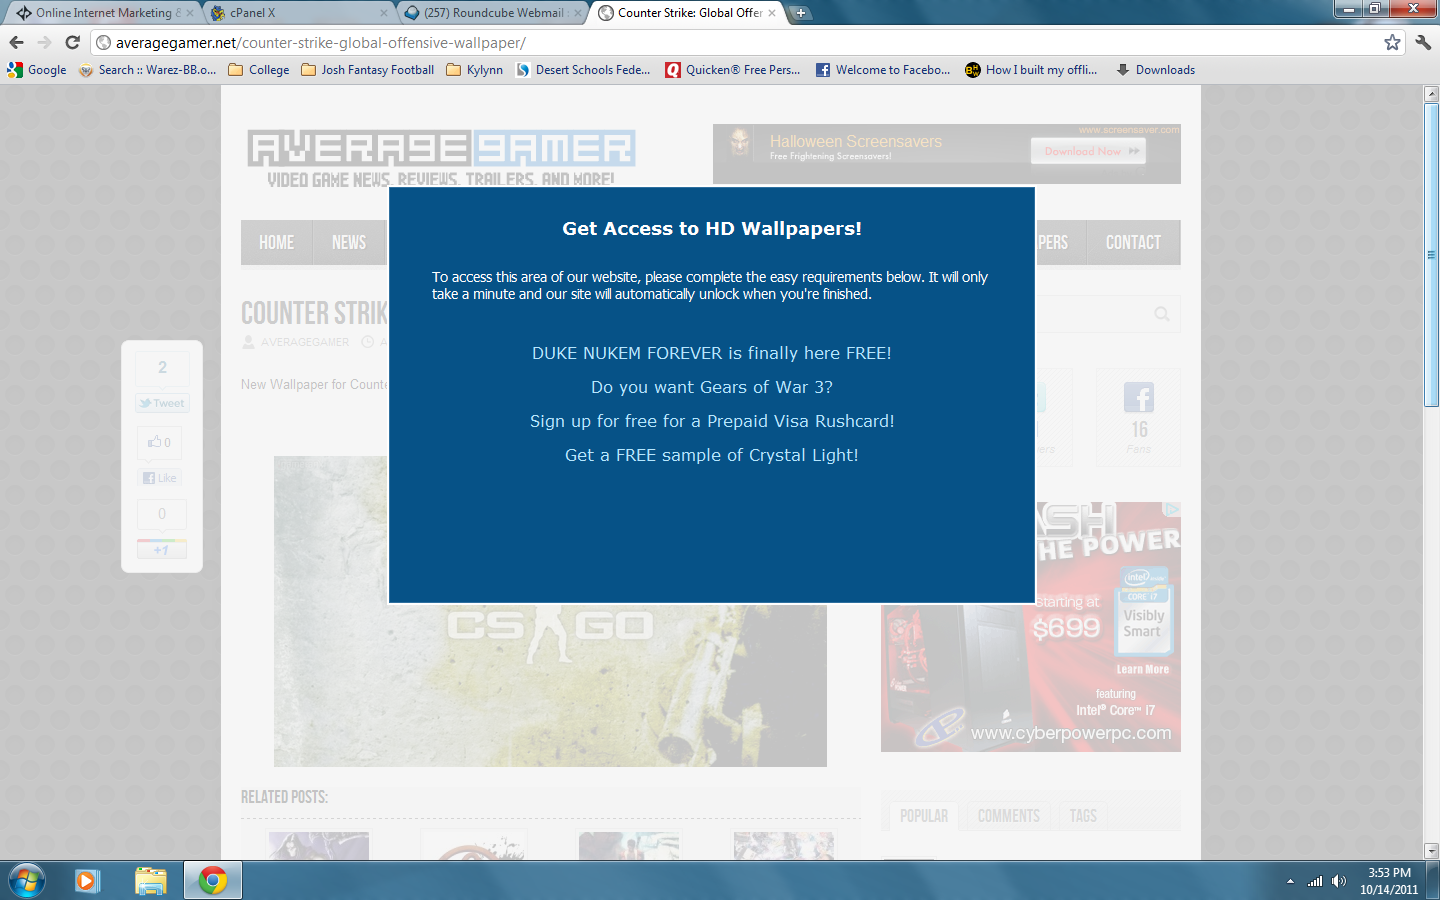This screenshot has height=900, width=1440.
Task: Click the RELATED POSTS heading
Action: (284, 797)
